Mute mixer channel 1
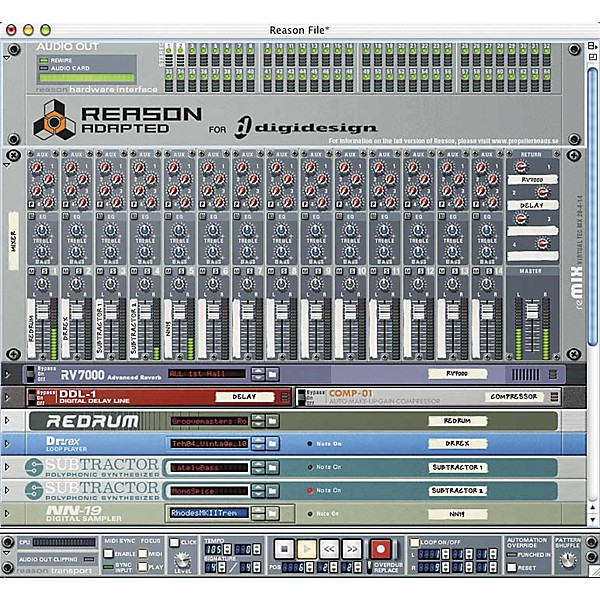Screen dimensions: 600x600 pyautogui.click(x=32, y=271)
